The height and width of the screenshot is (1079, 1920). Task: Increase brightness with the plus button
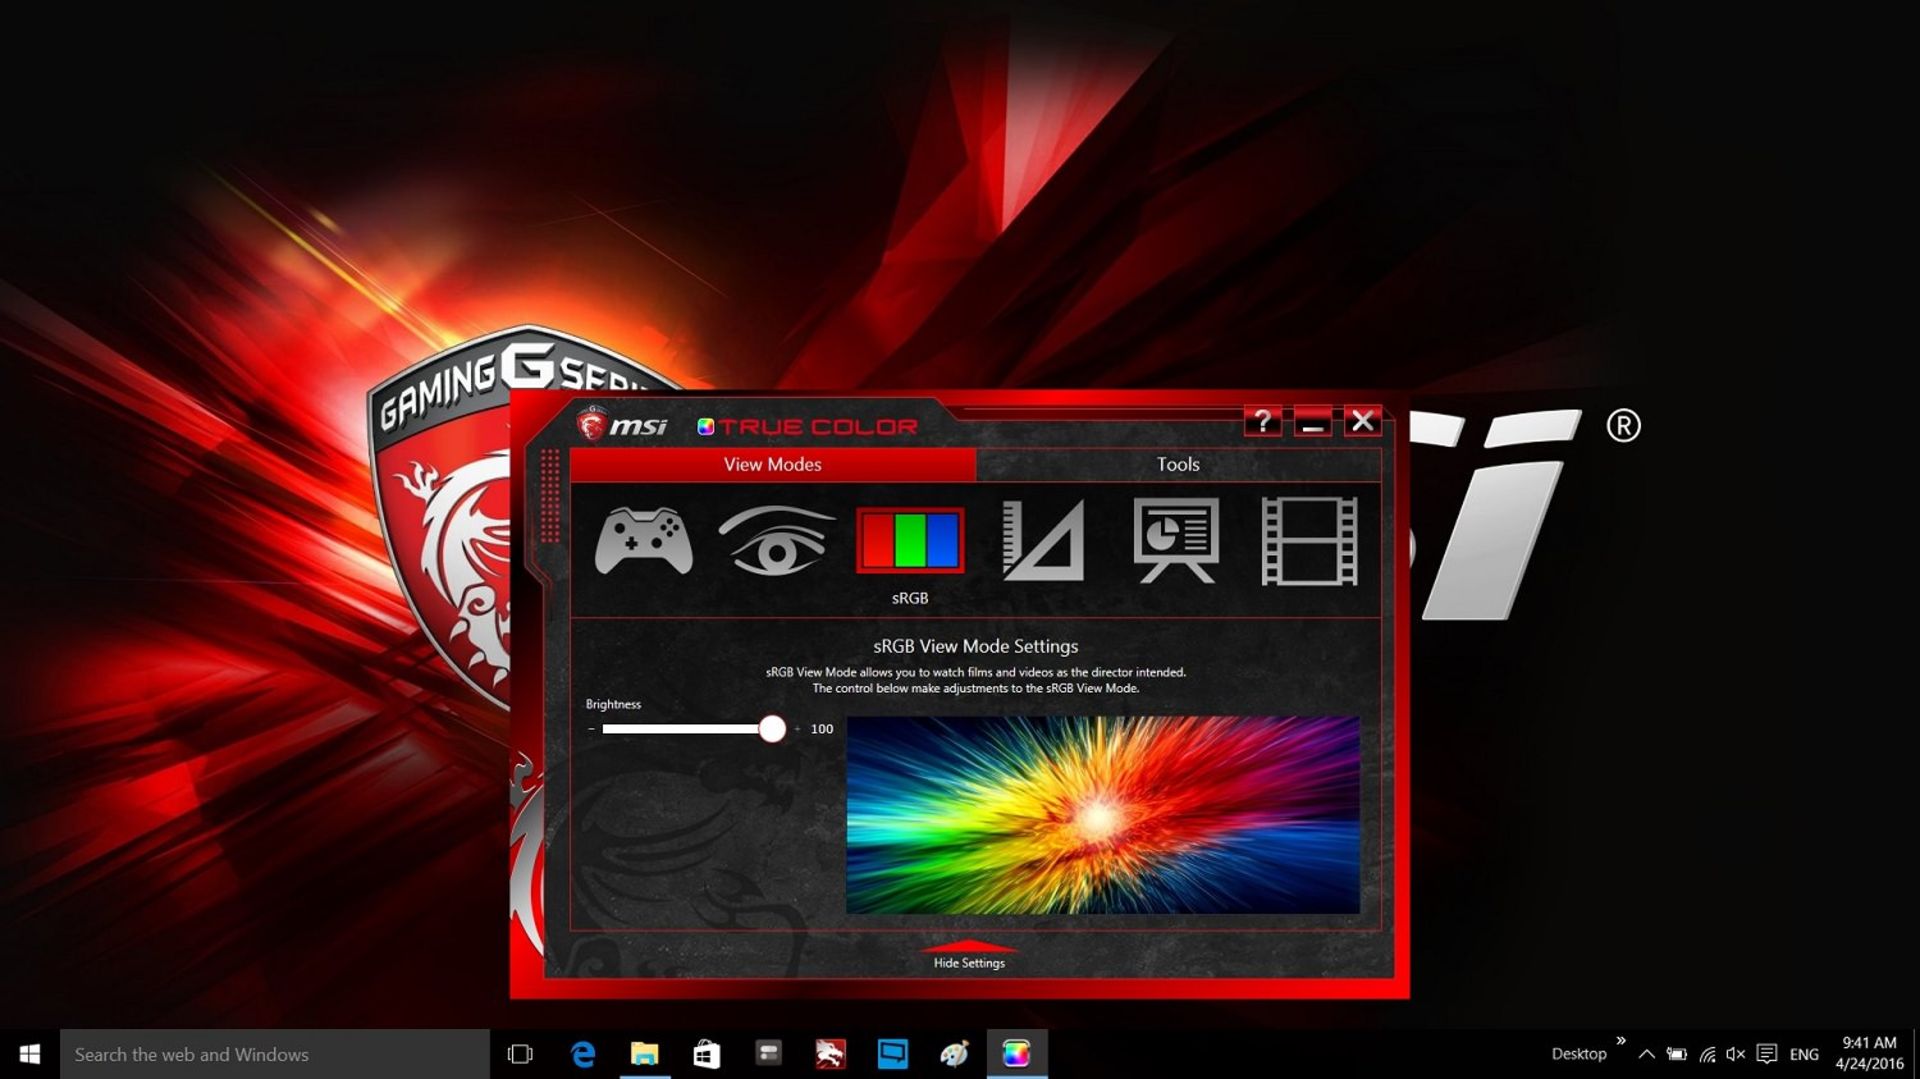[797, 729]
